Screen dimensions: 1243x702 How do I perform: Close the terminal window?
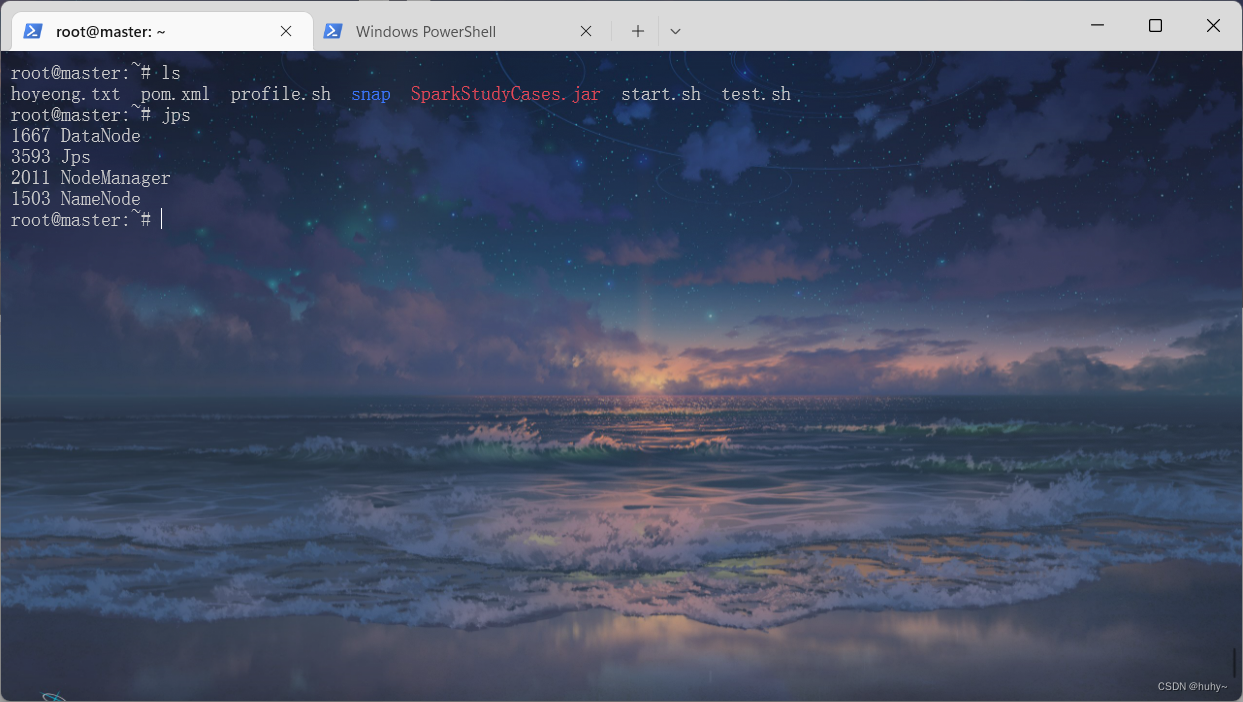[x=1213, y=26]
